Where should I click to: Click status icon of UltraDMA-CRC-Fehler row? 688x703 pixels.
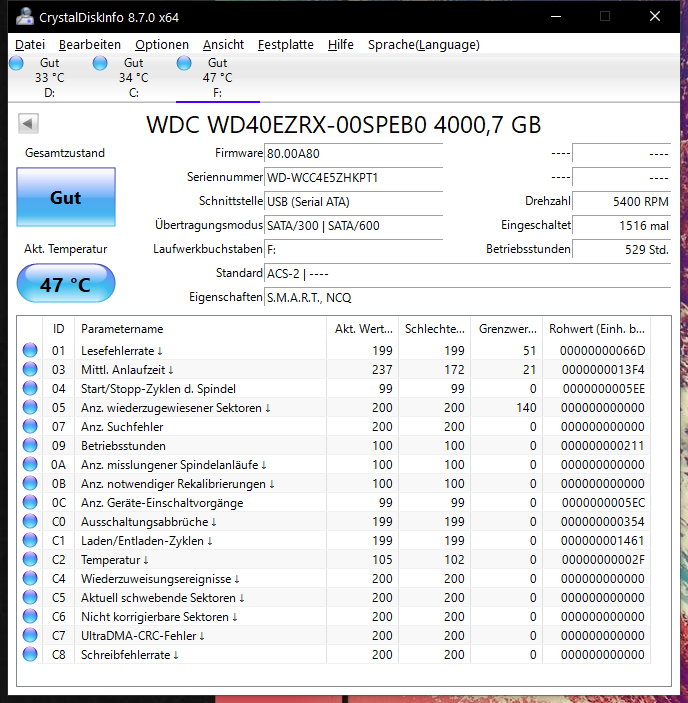(x=30, y=635)
